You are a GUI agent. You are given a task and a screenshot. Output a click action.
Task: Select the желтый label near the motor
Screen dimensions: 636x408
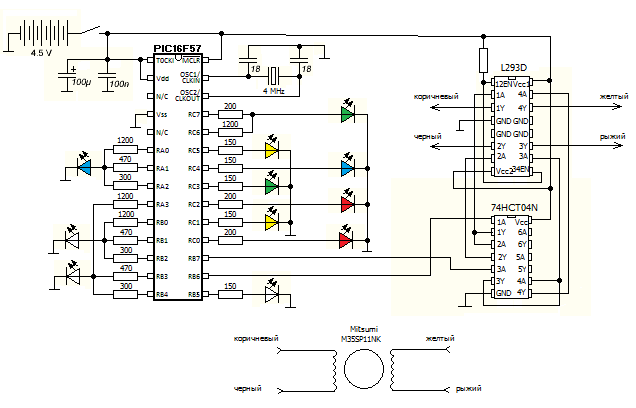[x=440, y=338]
